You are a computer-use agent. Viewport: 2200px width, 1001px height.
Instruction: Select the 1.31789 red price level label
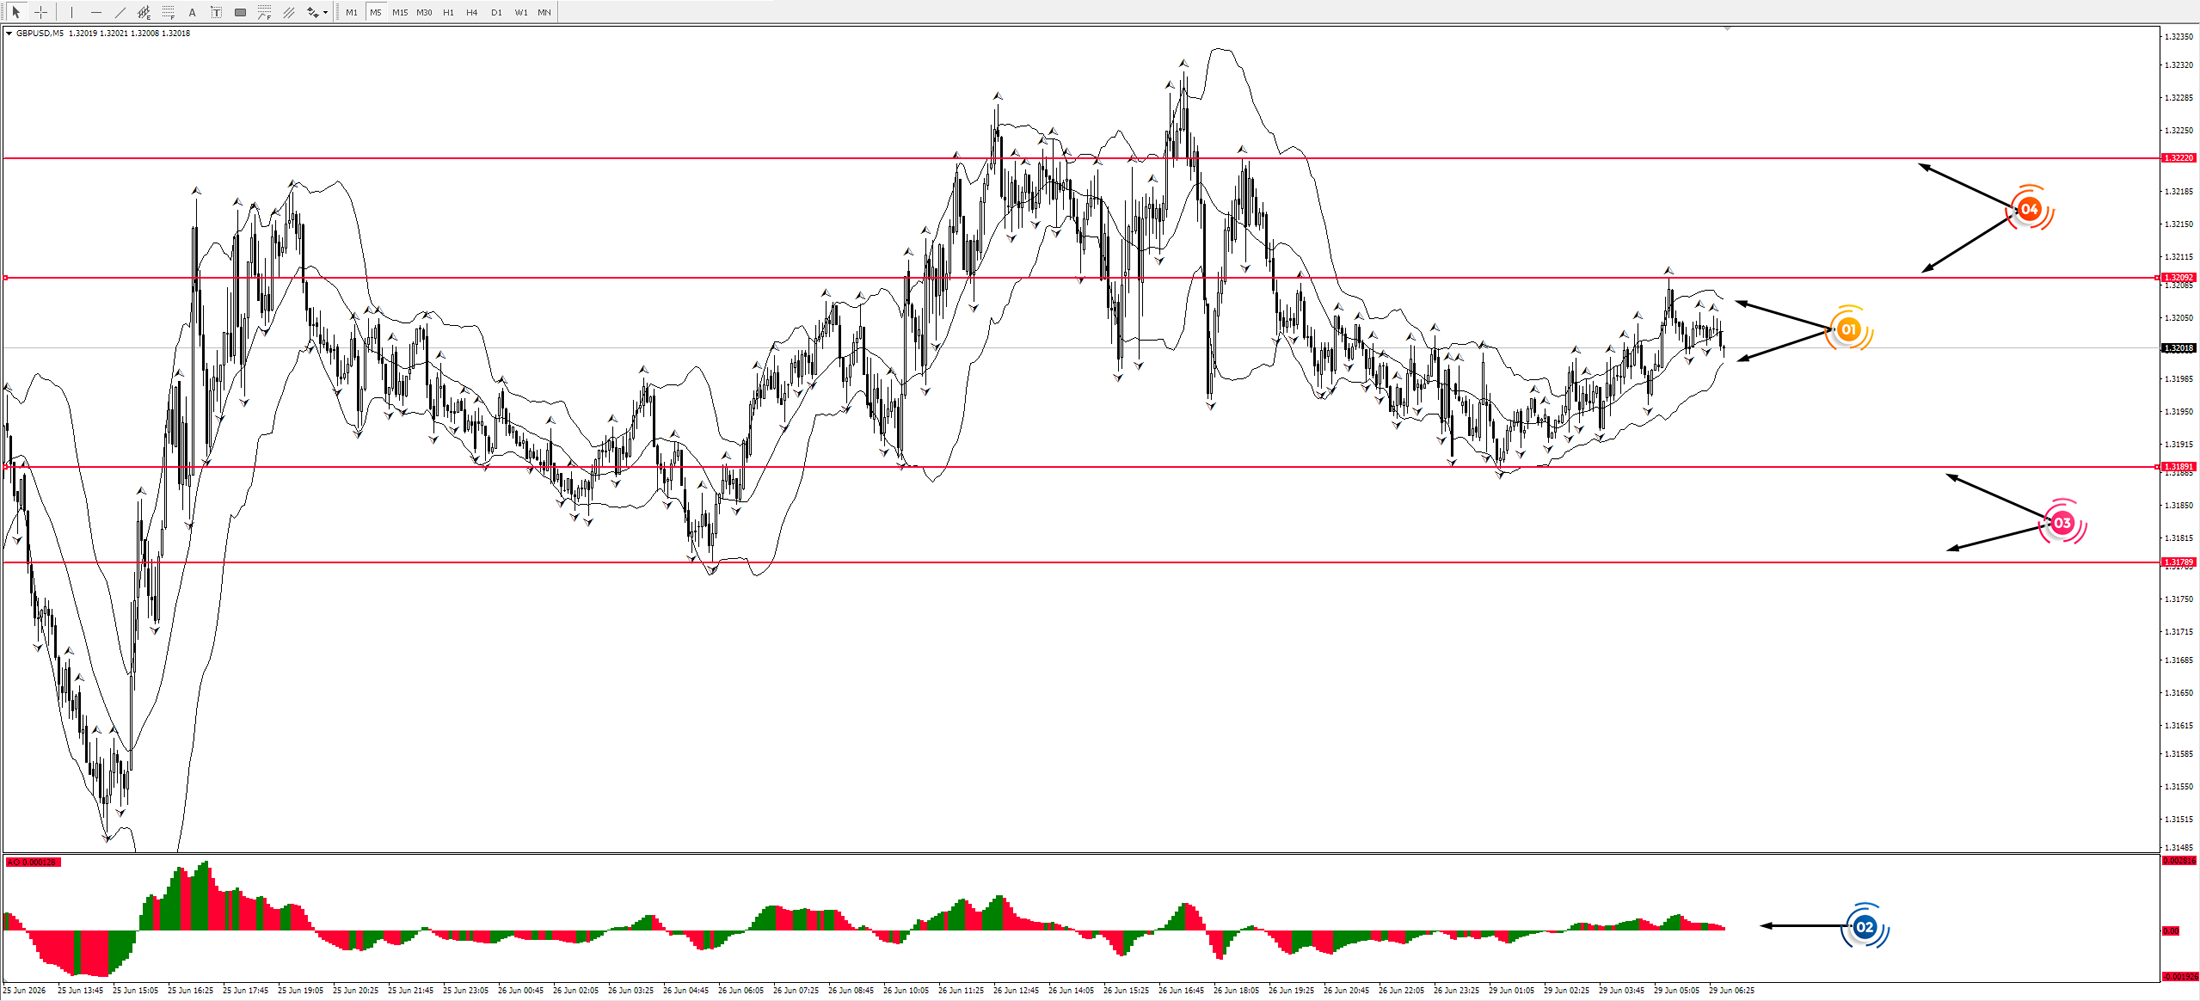[x=2179, y=562]
